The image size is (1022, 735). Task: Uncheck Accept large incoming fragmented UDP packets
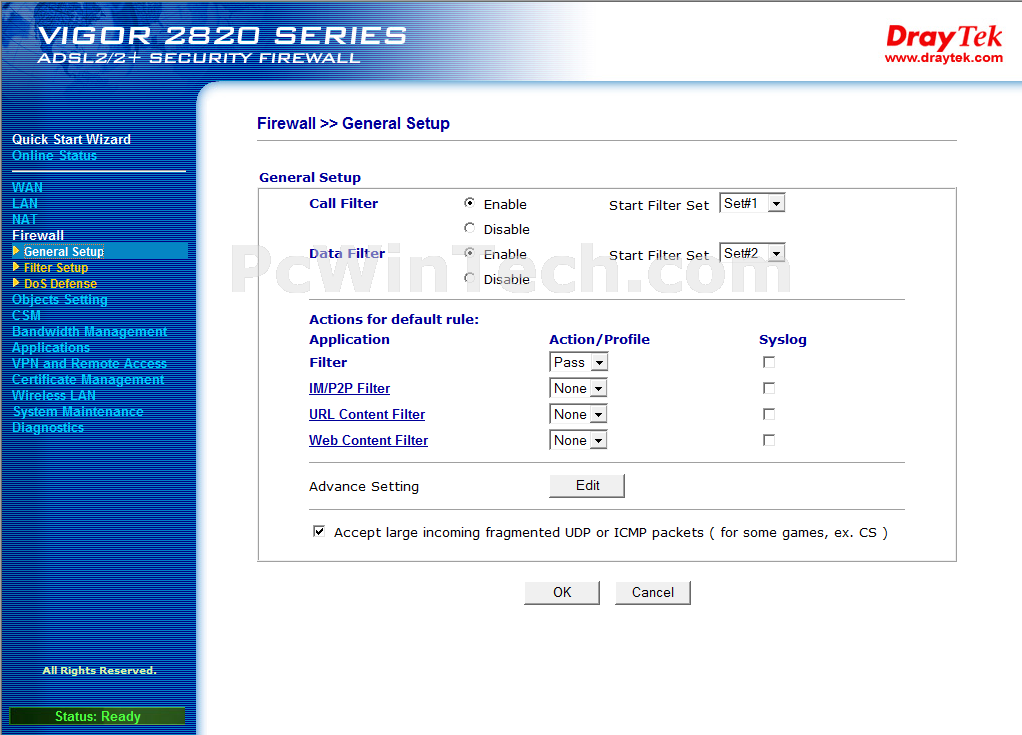pos(319,531)
